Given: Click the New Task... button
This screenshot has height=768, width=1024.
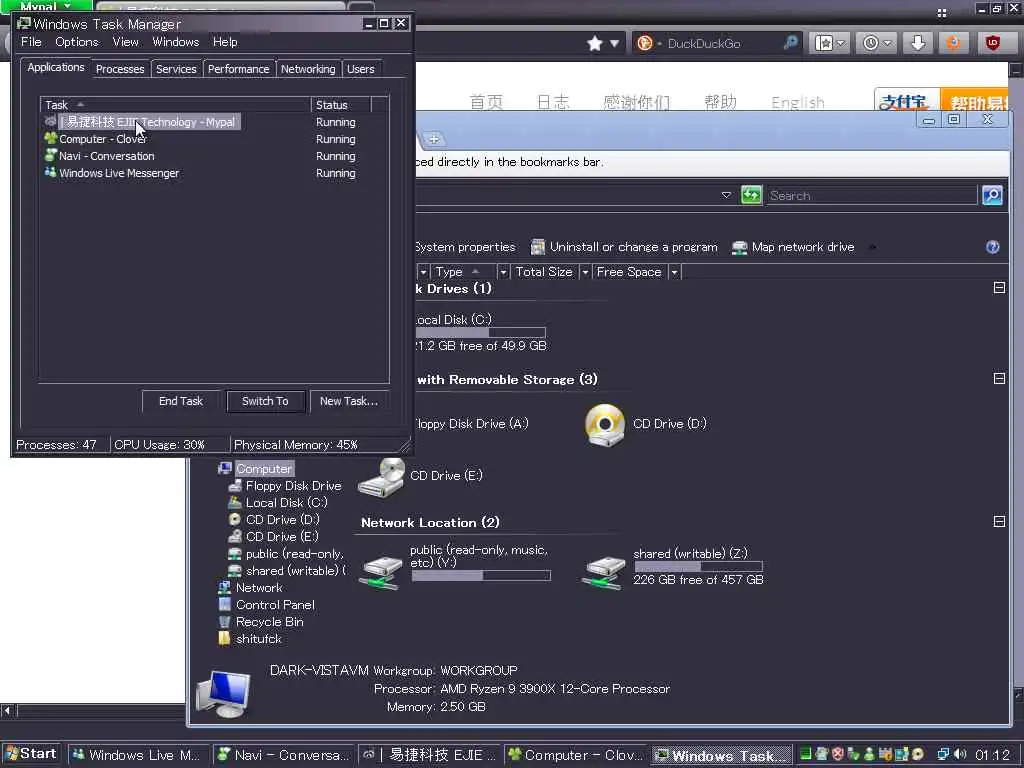Looking at the screenshot, I should click(349, 401).
